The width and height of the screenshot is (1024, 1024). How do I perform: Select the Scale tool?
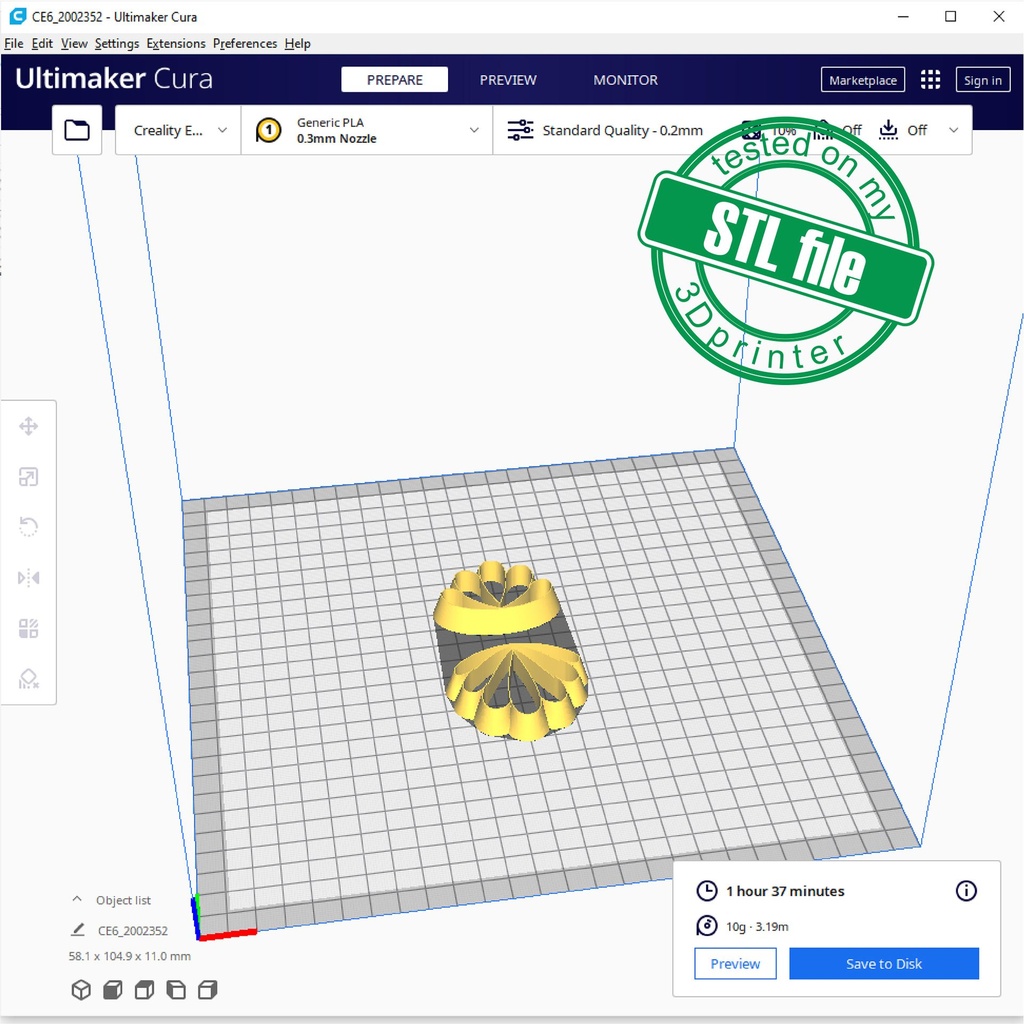28,477
